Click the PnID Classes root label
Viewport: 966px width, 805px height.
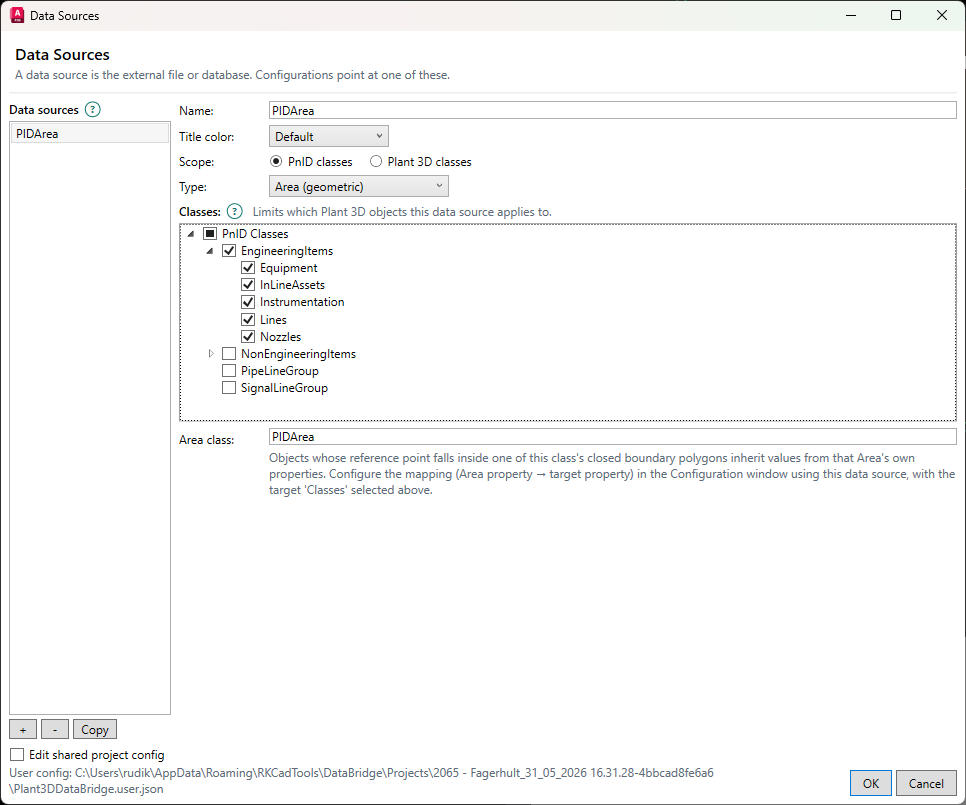255,233
